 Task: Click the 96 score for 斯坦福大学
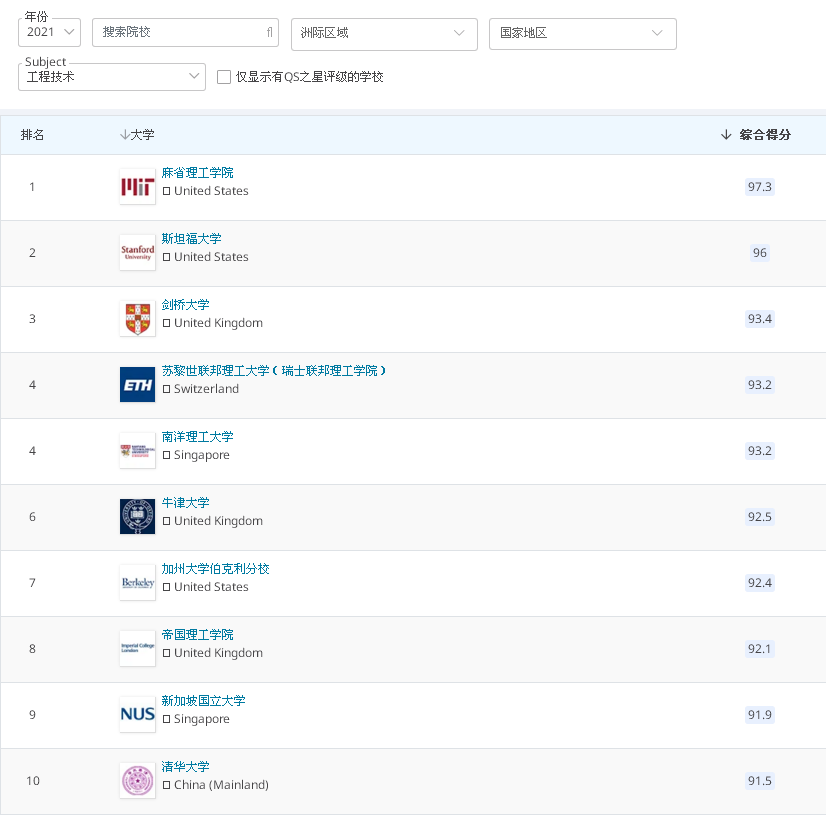(x=760, y=253)
